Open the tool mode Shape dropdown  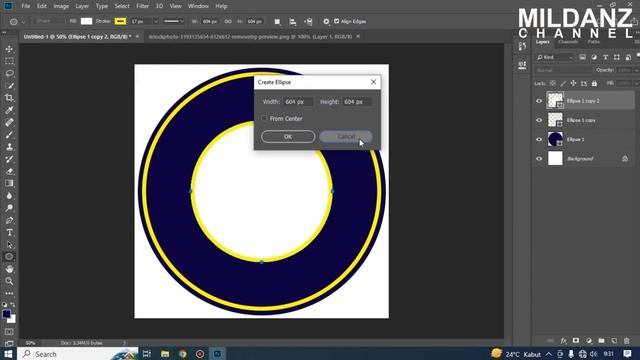(x=49, y=21)
